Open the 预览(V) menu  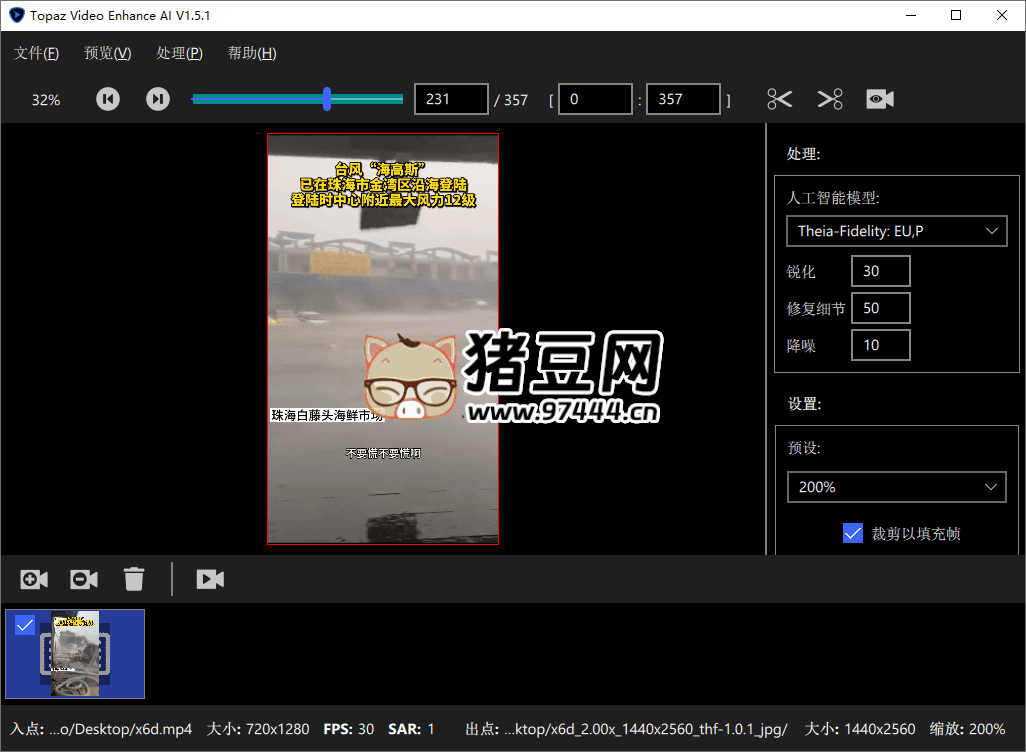tap(108, 53)
